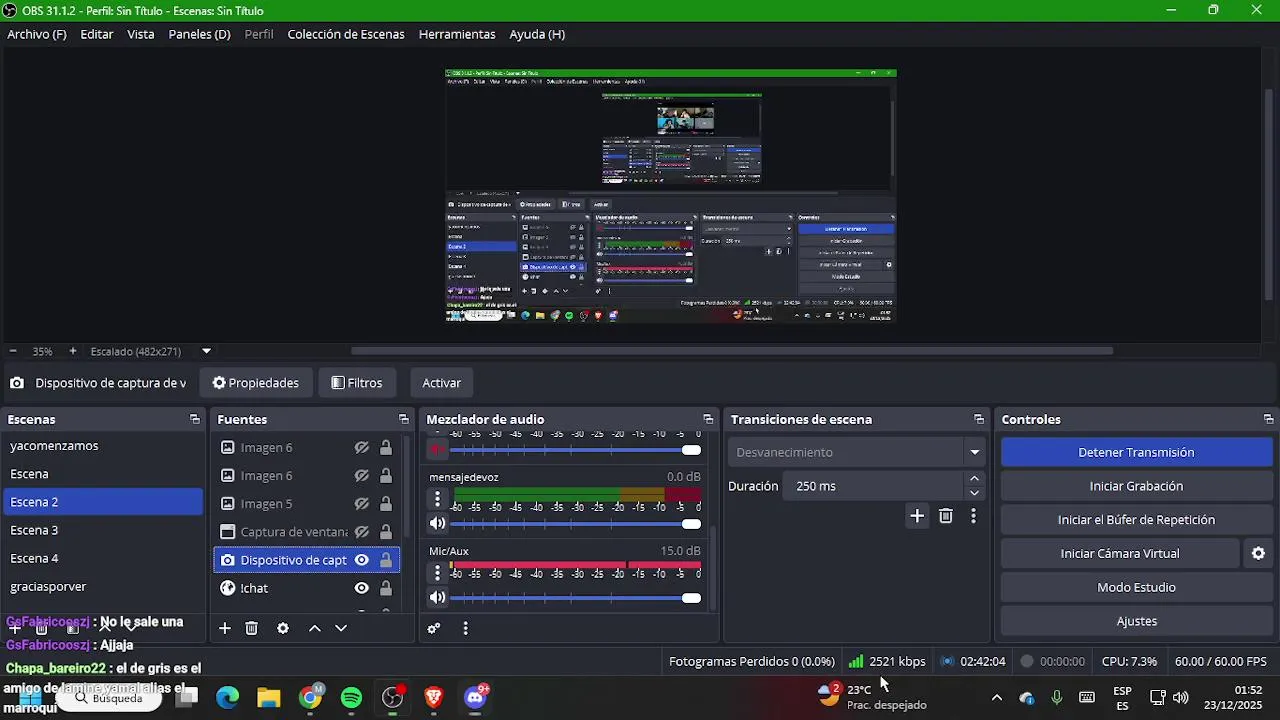Open transition properties three-dots menu

point(973,516)
